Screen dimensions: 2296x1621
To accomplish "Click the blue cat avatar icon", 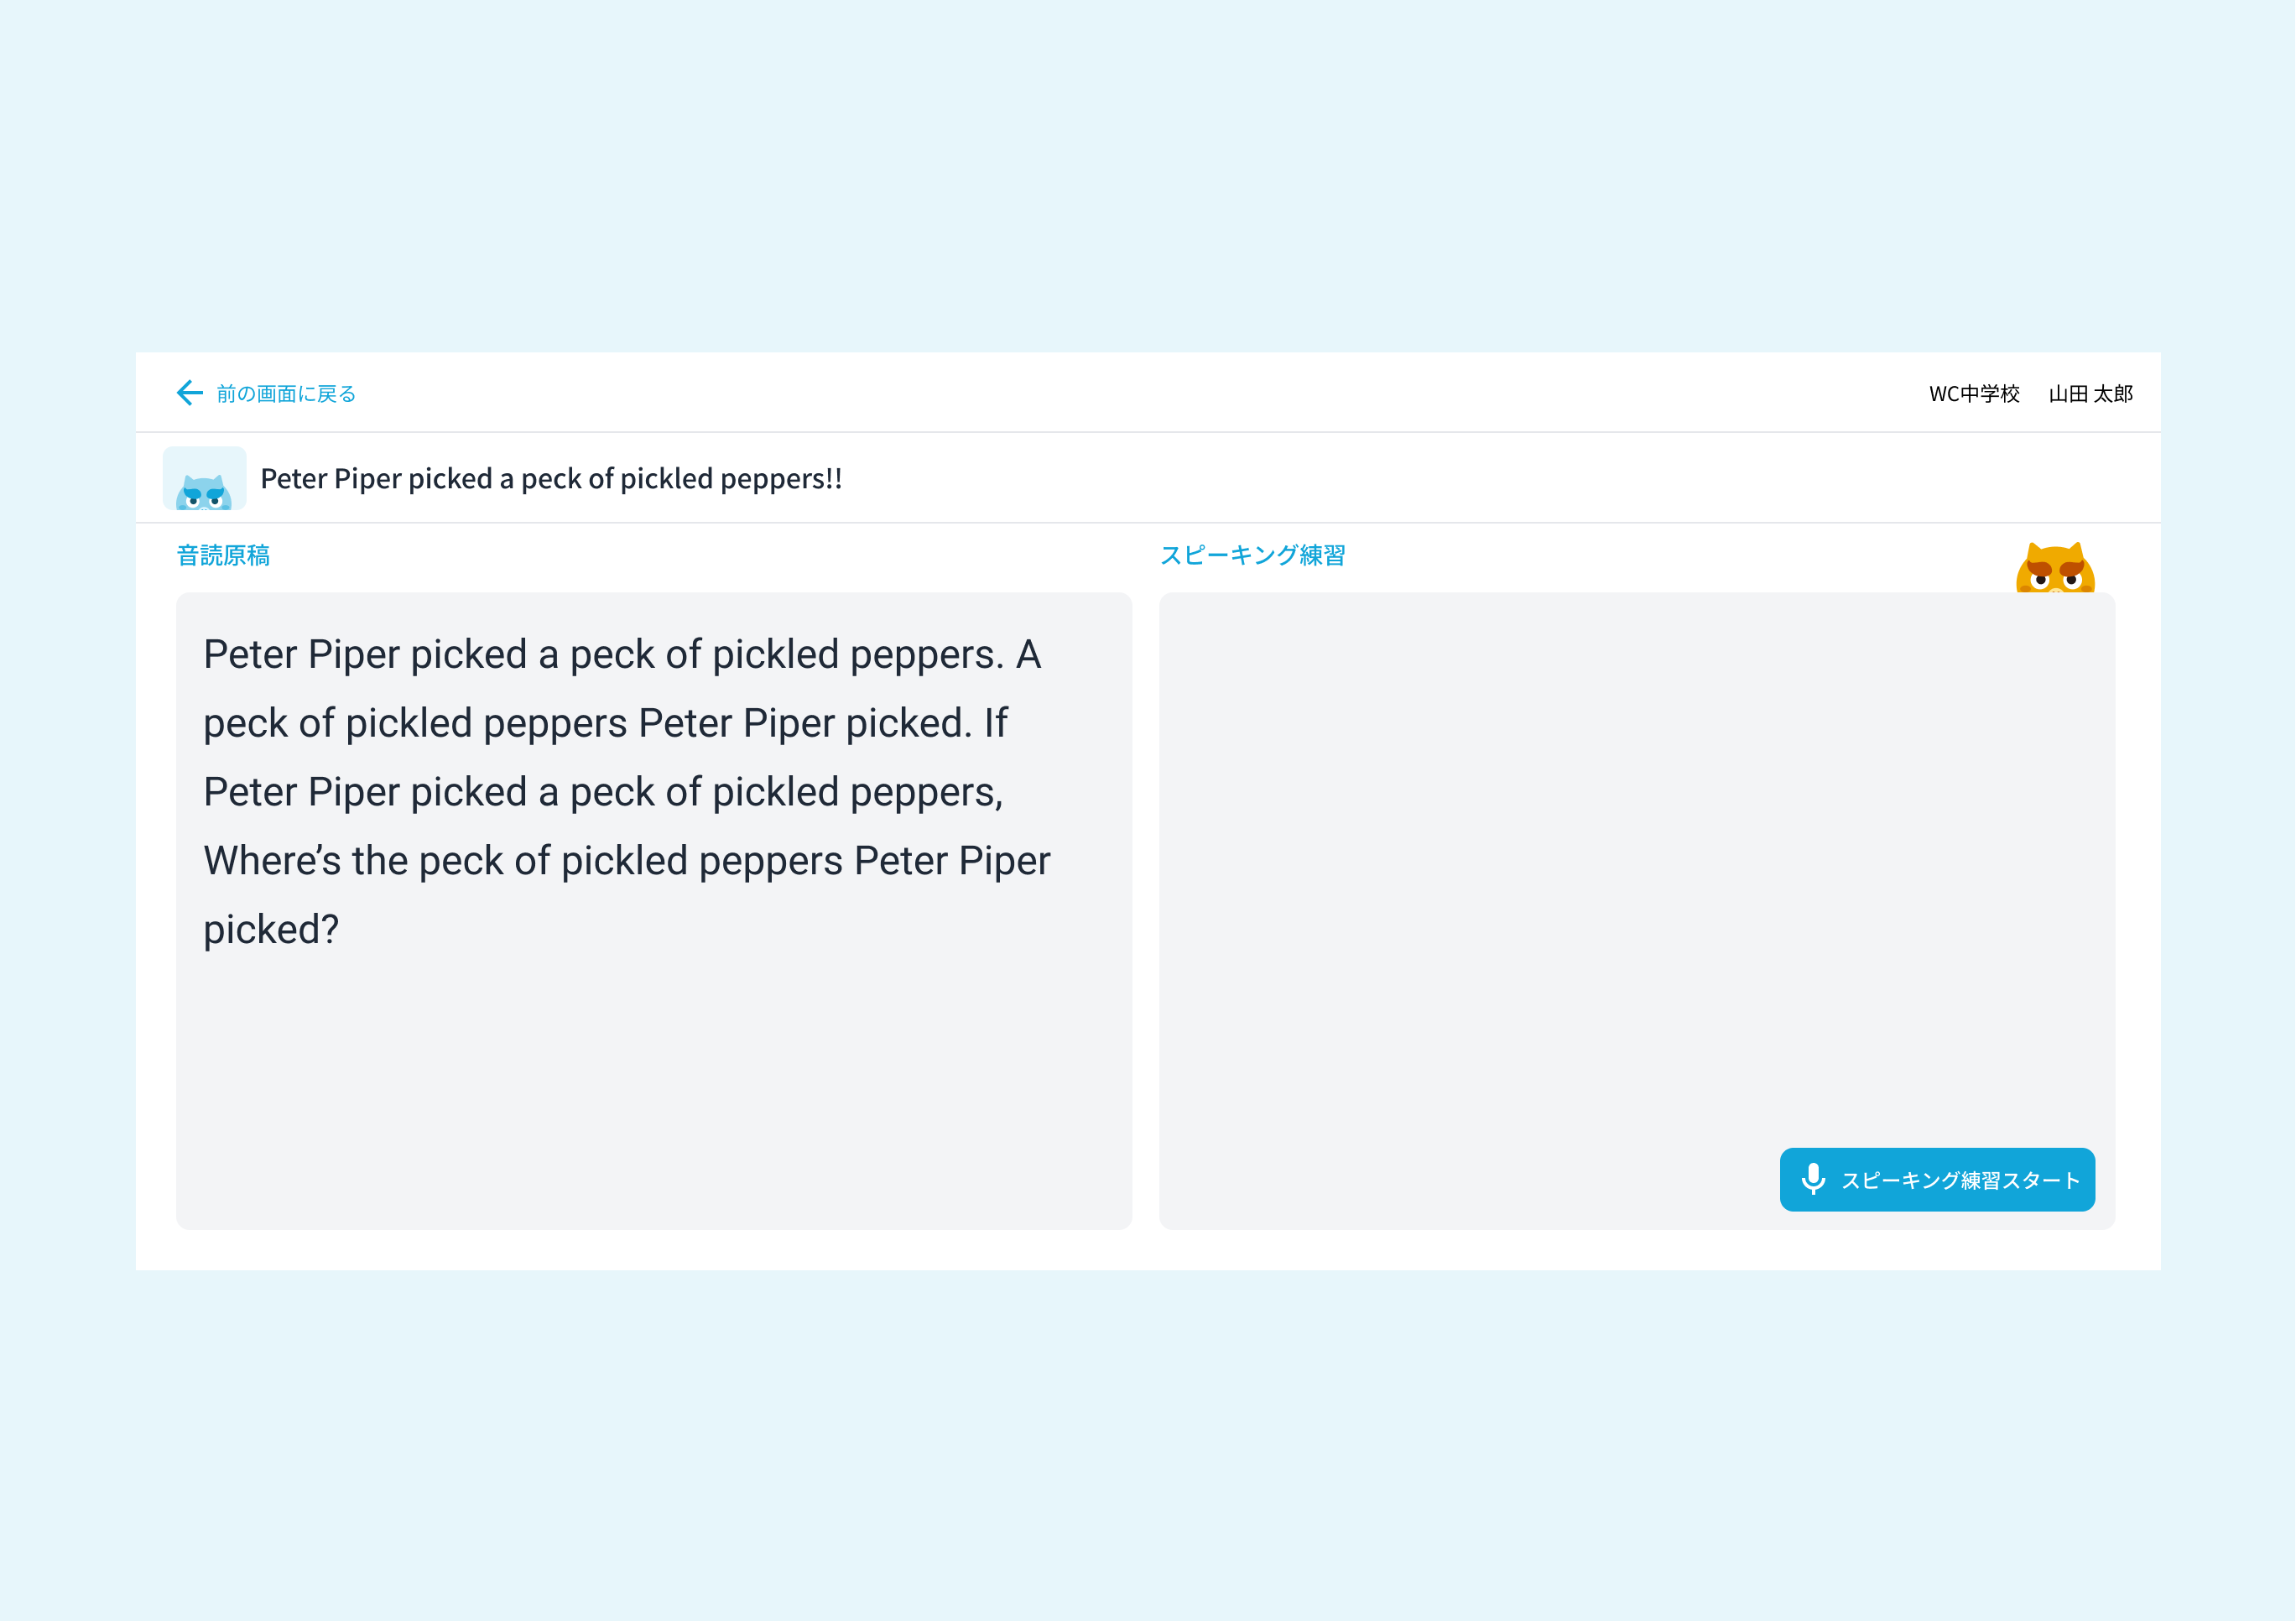I will point(204,481).
